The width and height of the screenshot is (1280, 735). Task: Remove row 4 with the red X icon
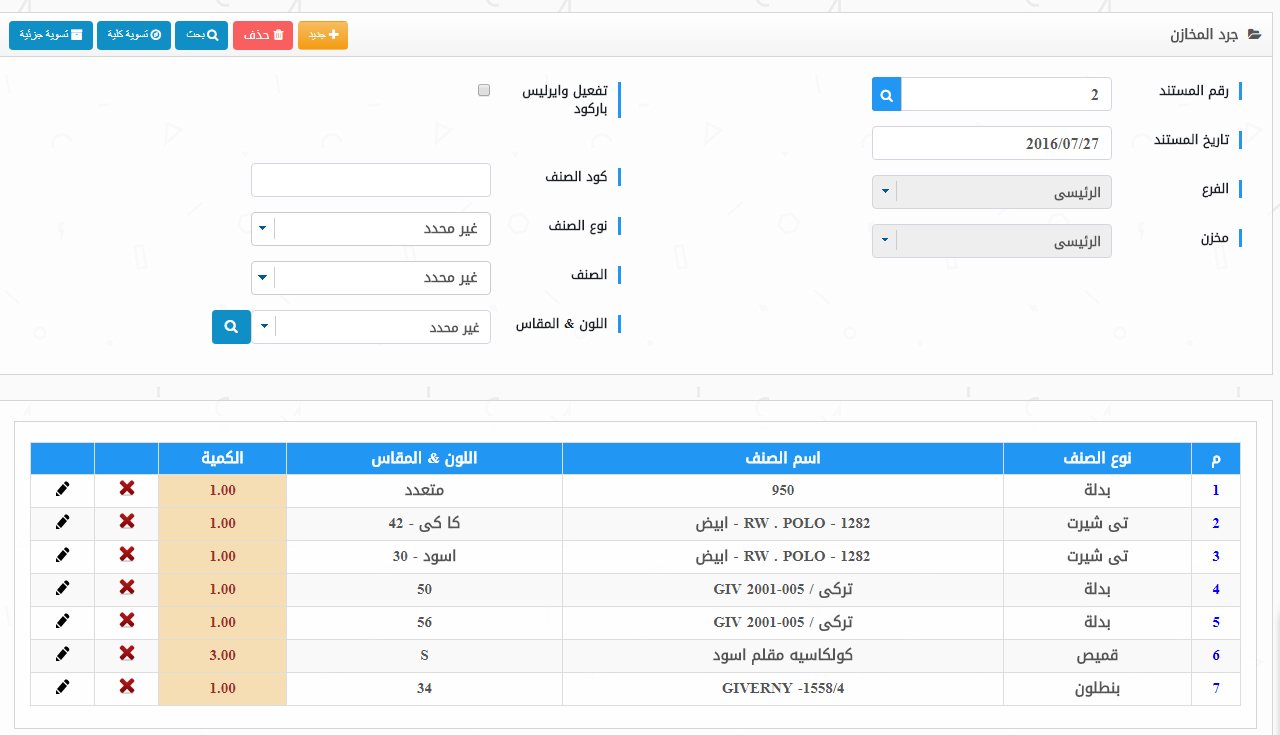tap(127, 588)
